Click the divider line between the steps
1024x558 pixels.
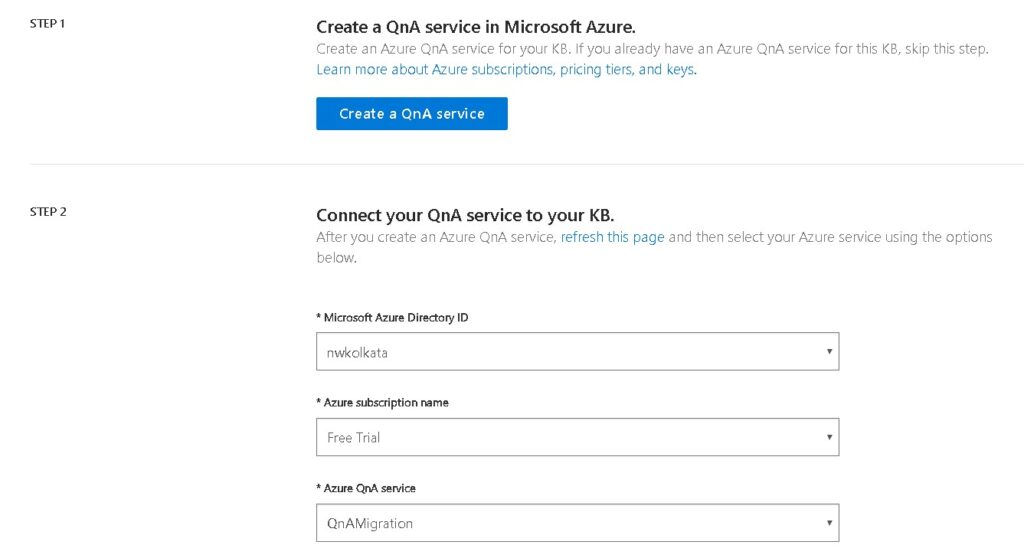(526, 164)
